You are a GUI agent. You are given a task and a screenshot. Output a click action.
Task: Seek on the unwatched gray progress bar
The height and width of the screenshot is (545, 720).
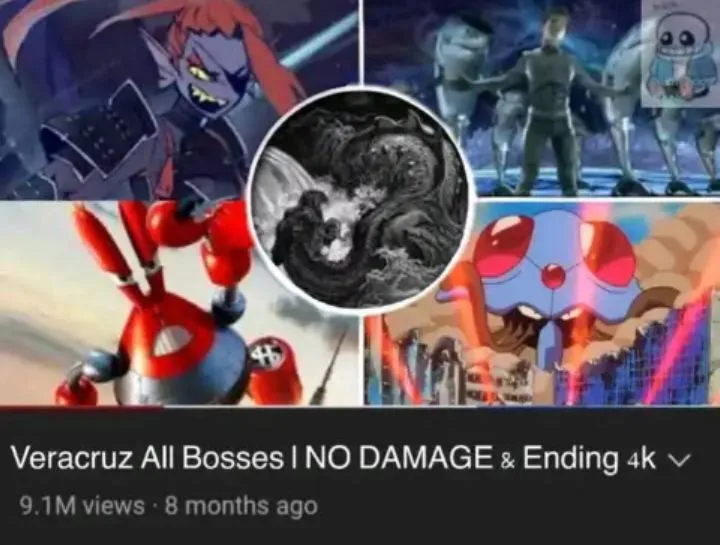[x=441, y=406]
